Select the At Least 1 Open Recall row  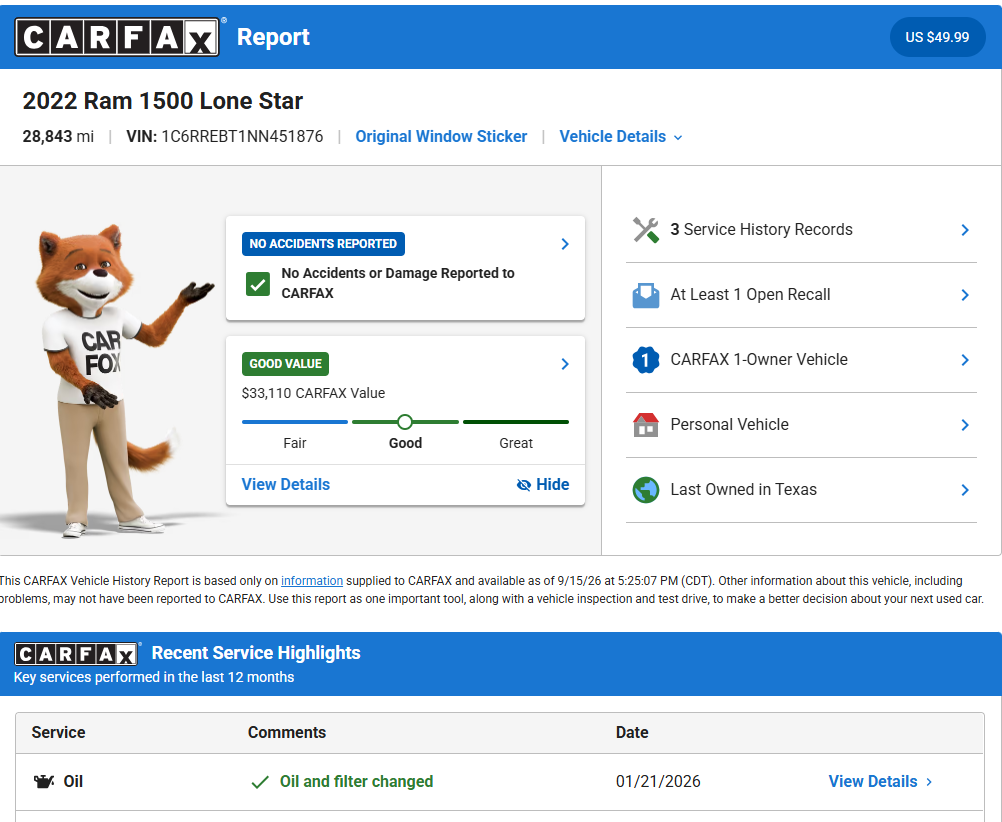801,295
